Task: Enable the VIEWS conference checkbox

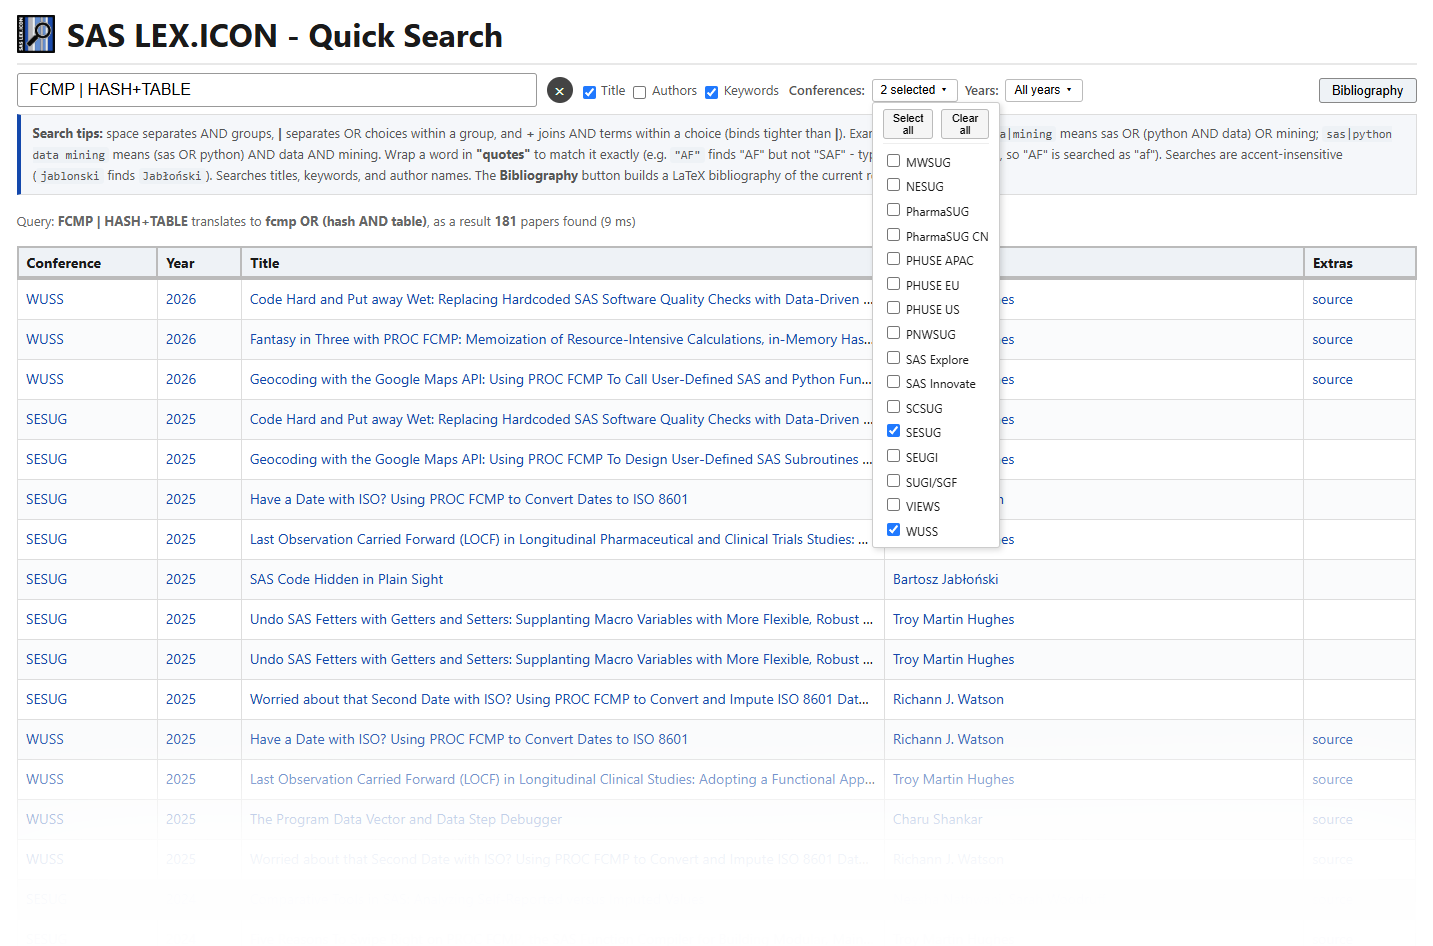Action: (x=894, y=505)
